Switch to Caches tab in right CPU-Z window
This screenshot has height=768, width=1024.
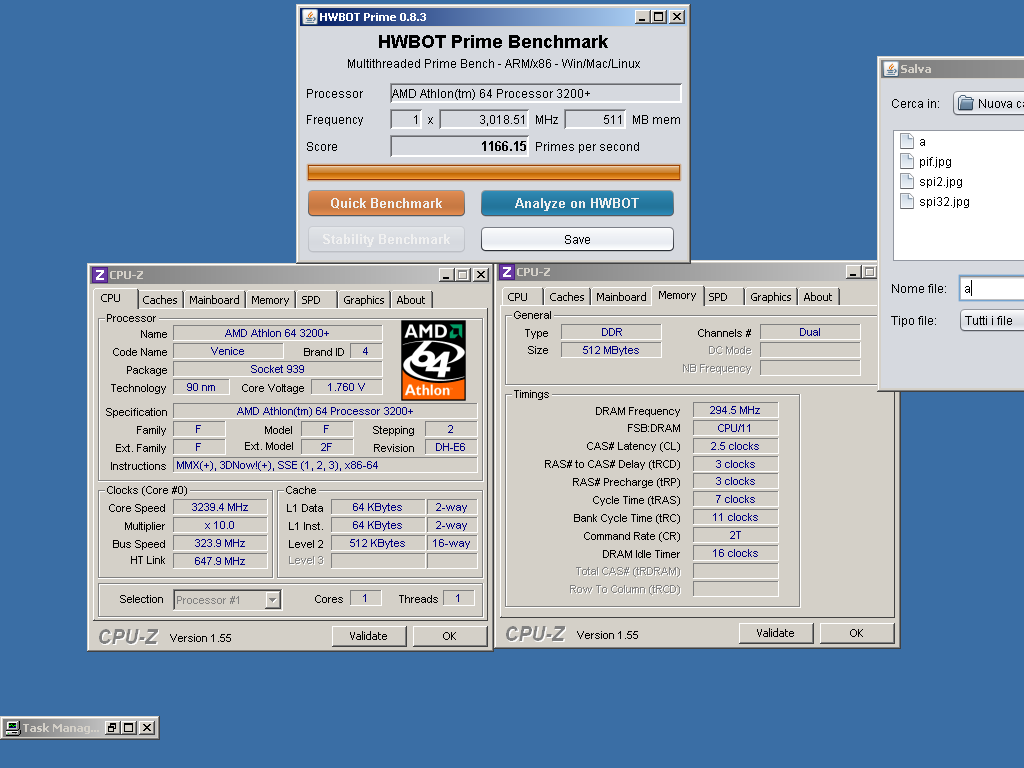[x=567, y=297]
